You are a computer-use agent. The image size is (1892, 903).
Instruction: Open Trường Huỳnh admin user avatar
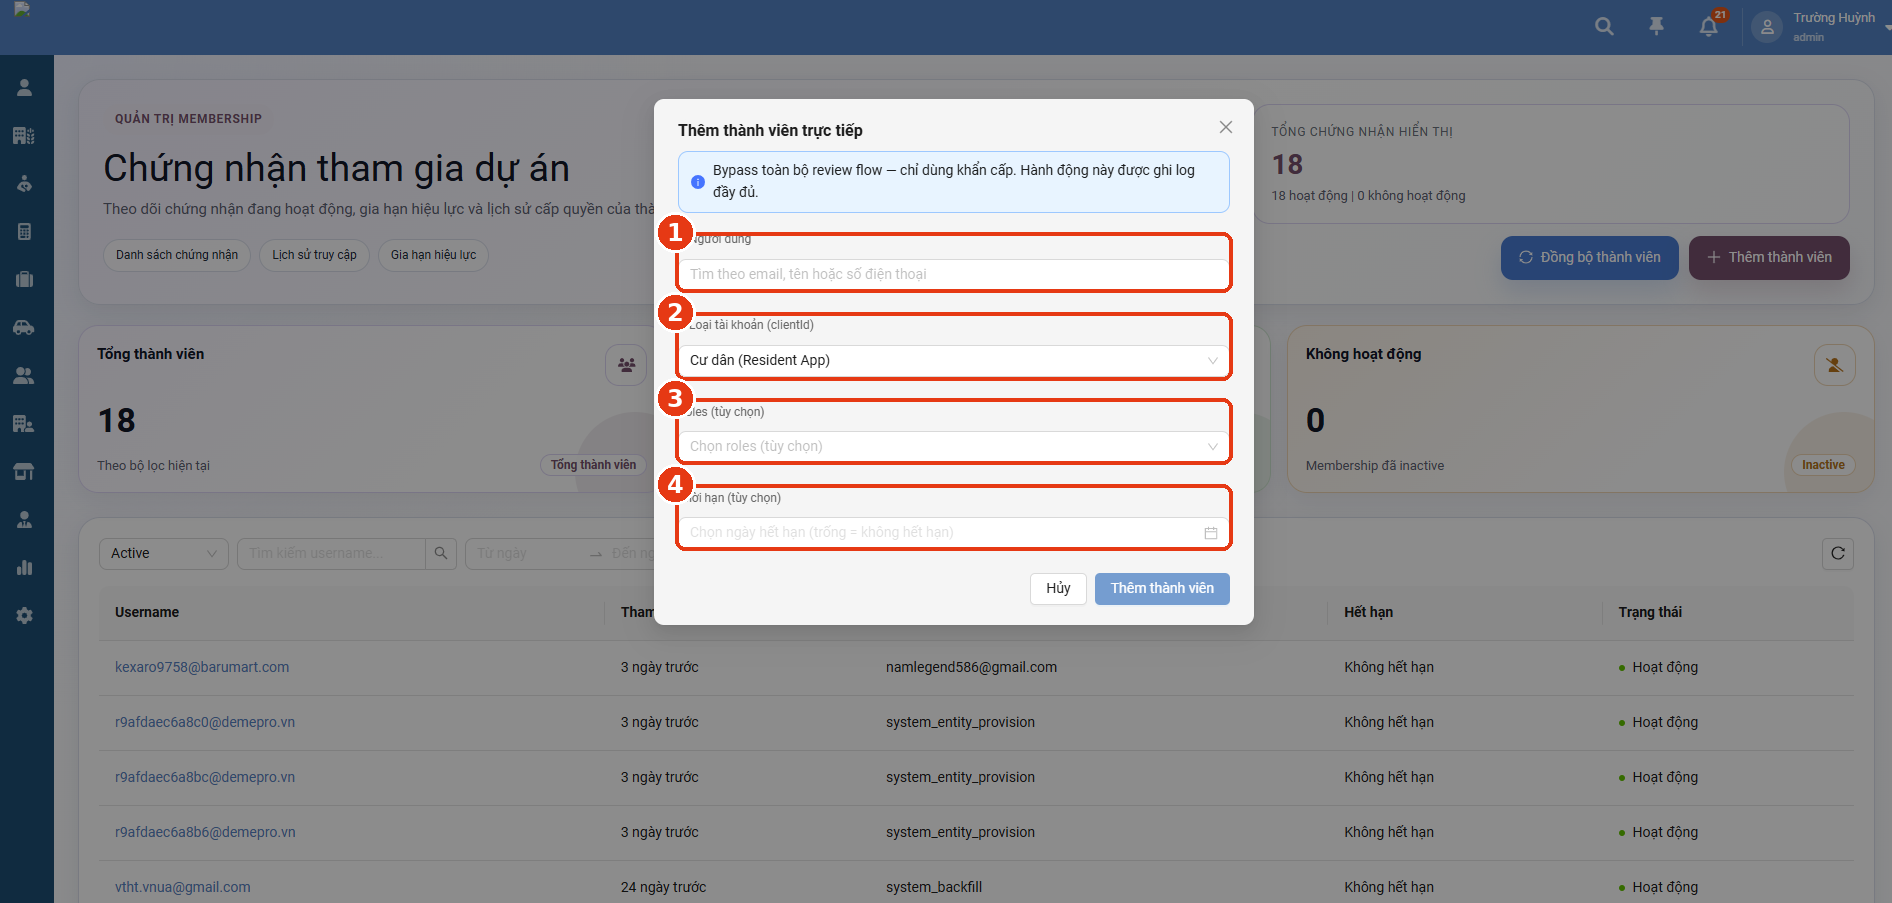1767,27
